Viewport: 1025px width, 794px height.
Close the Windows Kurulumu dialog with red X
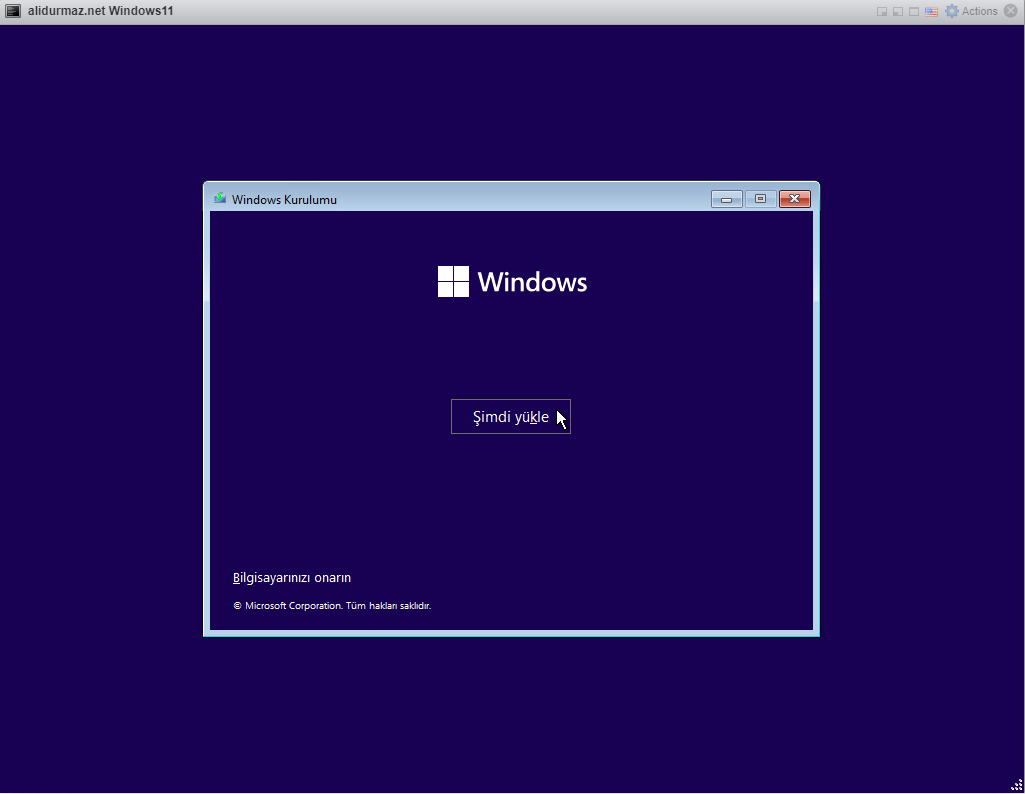[x=794, y=199]
